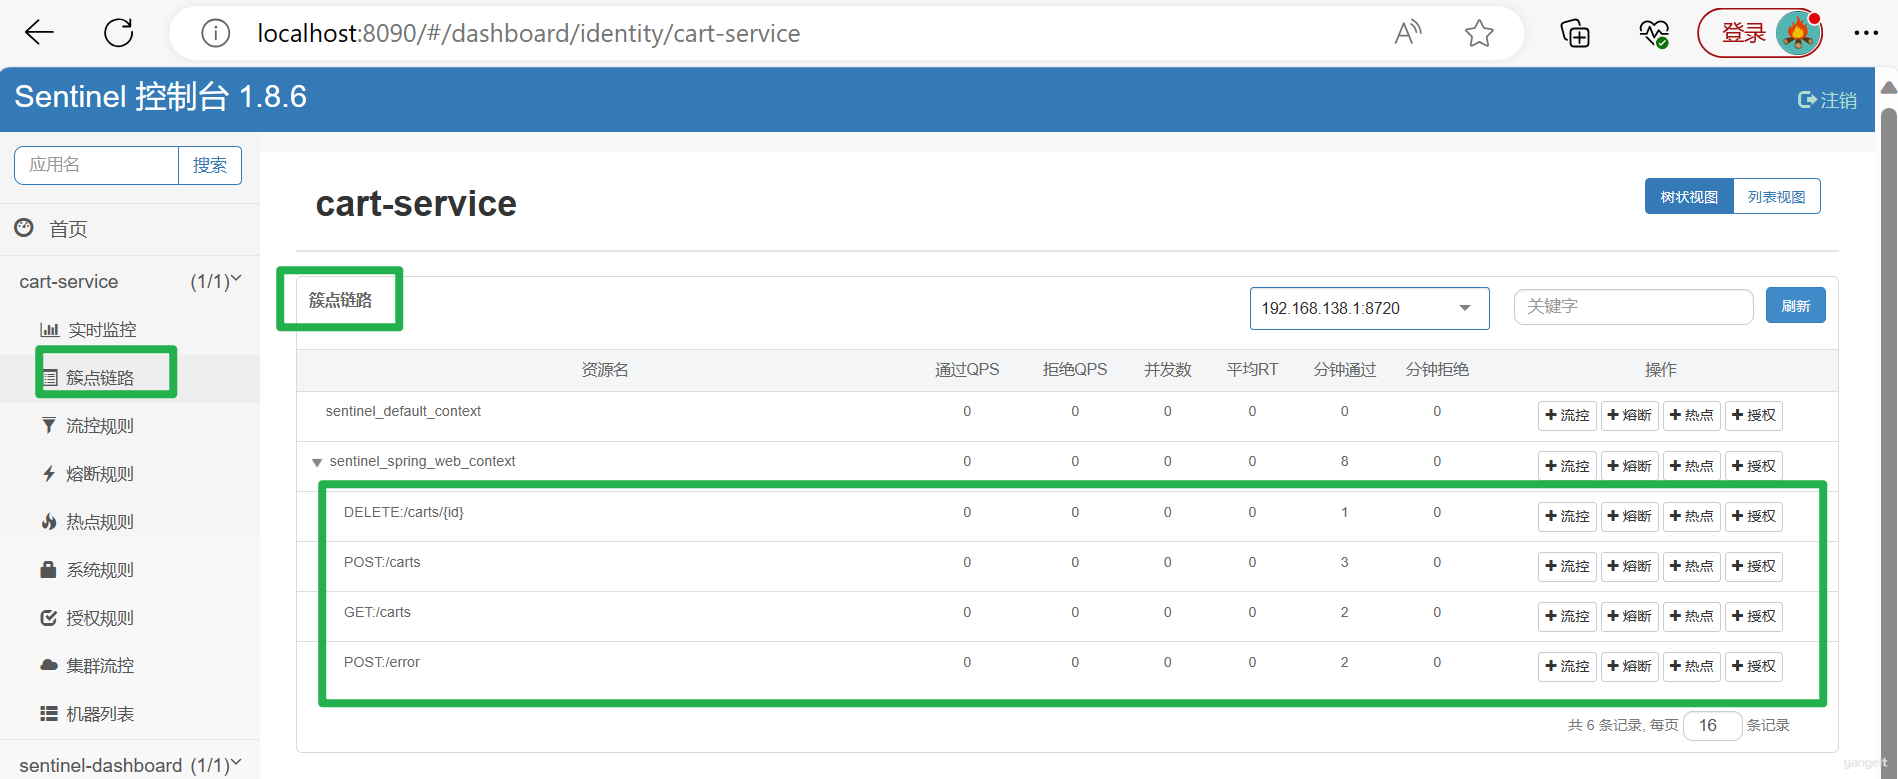Add 热点 rule for sentinel_spring_web_context
The image size is (1898, 779).
pyautogui.click(x=1691, y=466)
